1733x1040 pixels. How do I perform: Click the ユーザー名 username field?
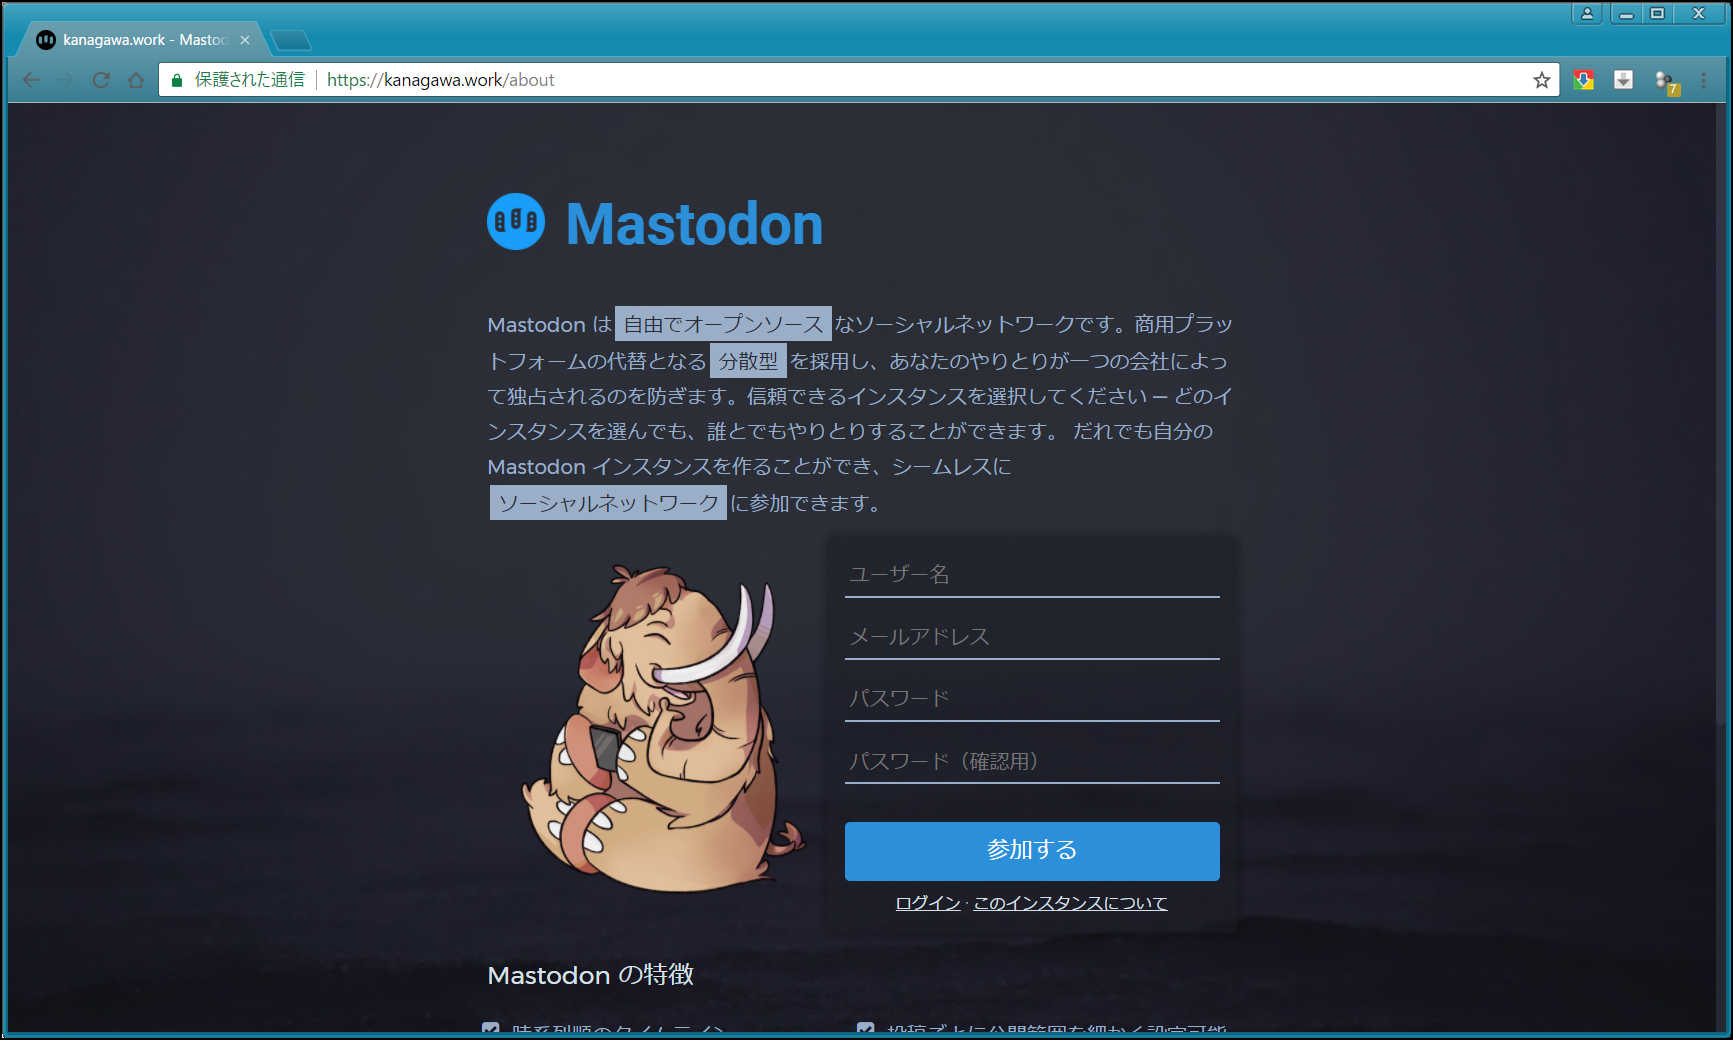1031,575
